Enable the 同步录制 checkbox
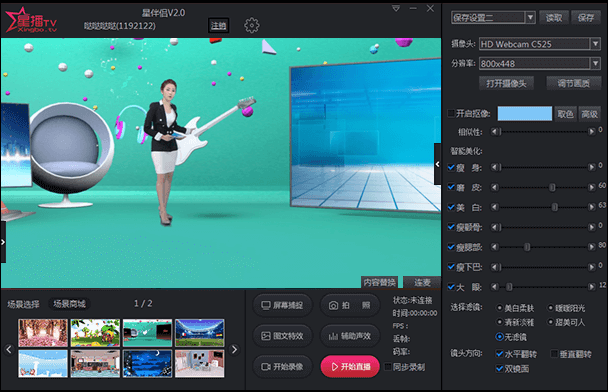608x392 pixels. click(388, 366)
